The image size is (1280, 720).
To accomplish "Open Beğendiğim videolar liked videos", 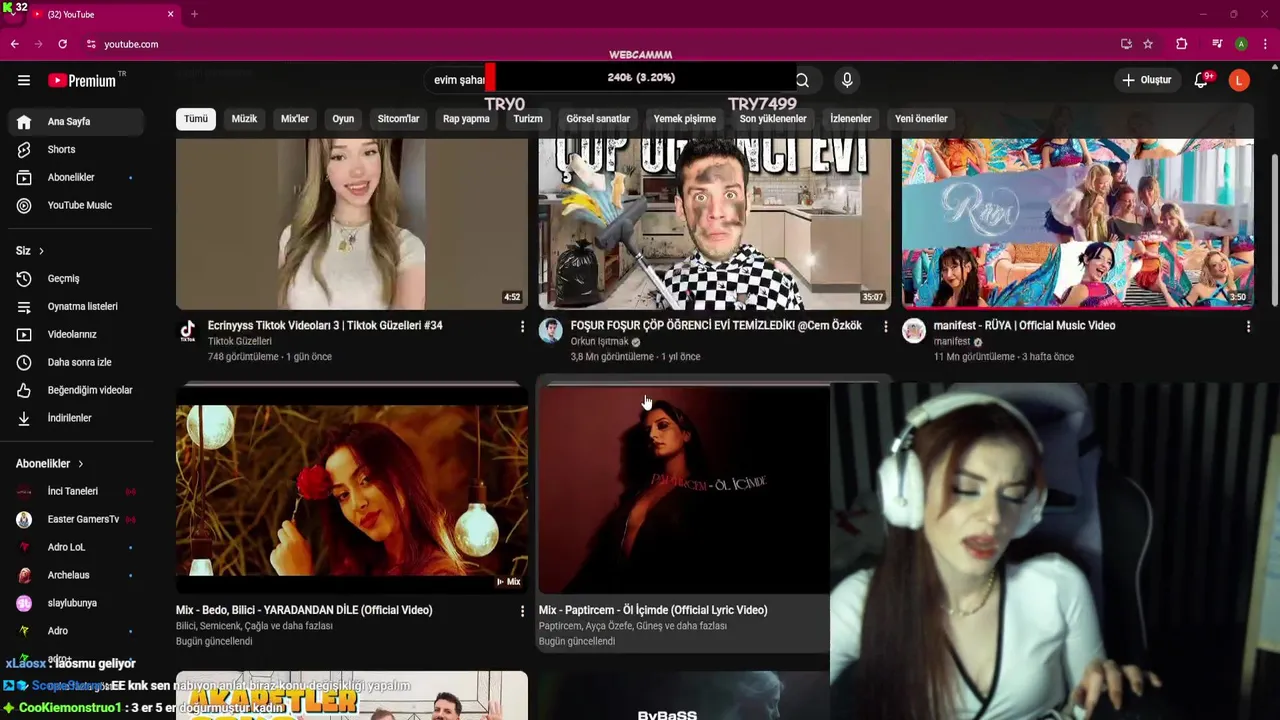I will point(76,391).
